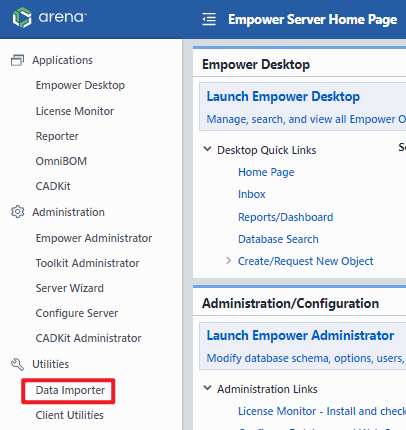Click the Desktop Quick Links label
The image size is (406, 430).
pos(267,150)
